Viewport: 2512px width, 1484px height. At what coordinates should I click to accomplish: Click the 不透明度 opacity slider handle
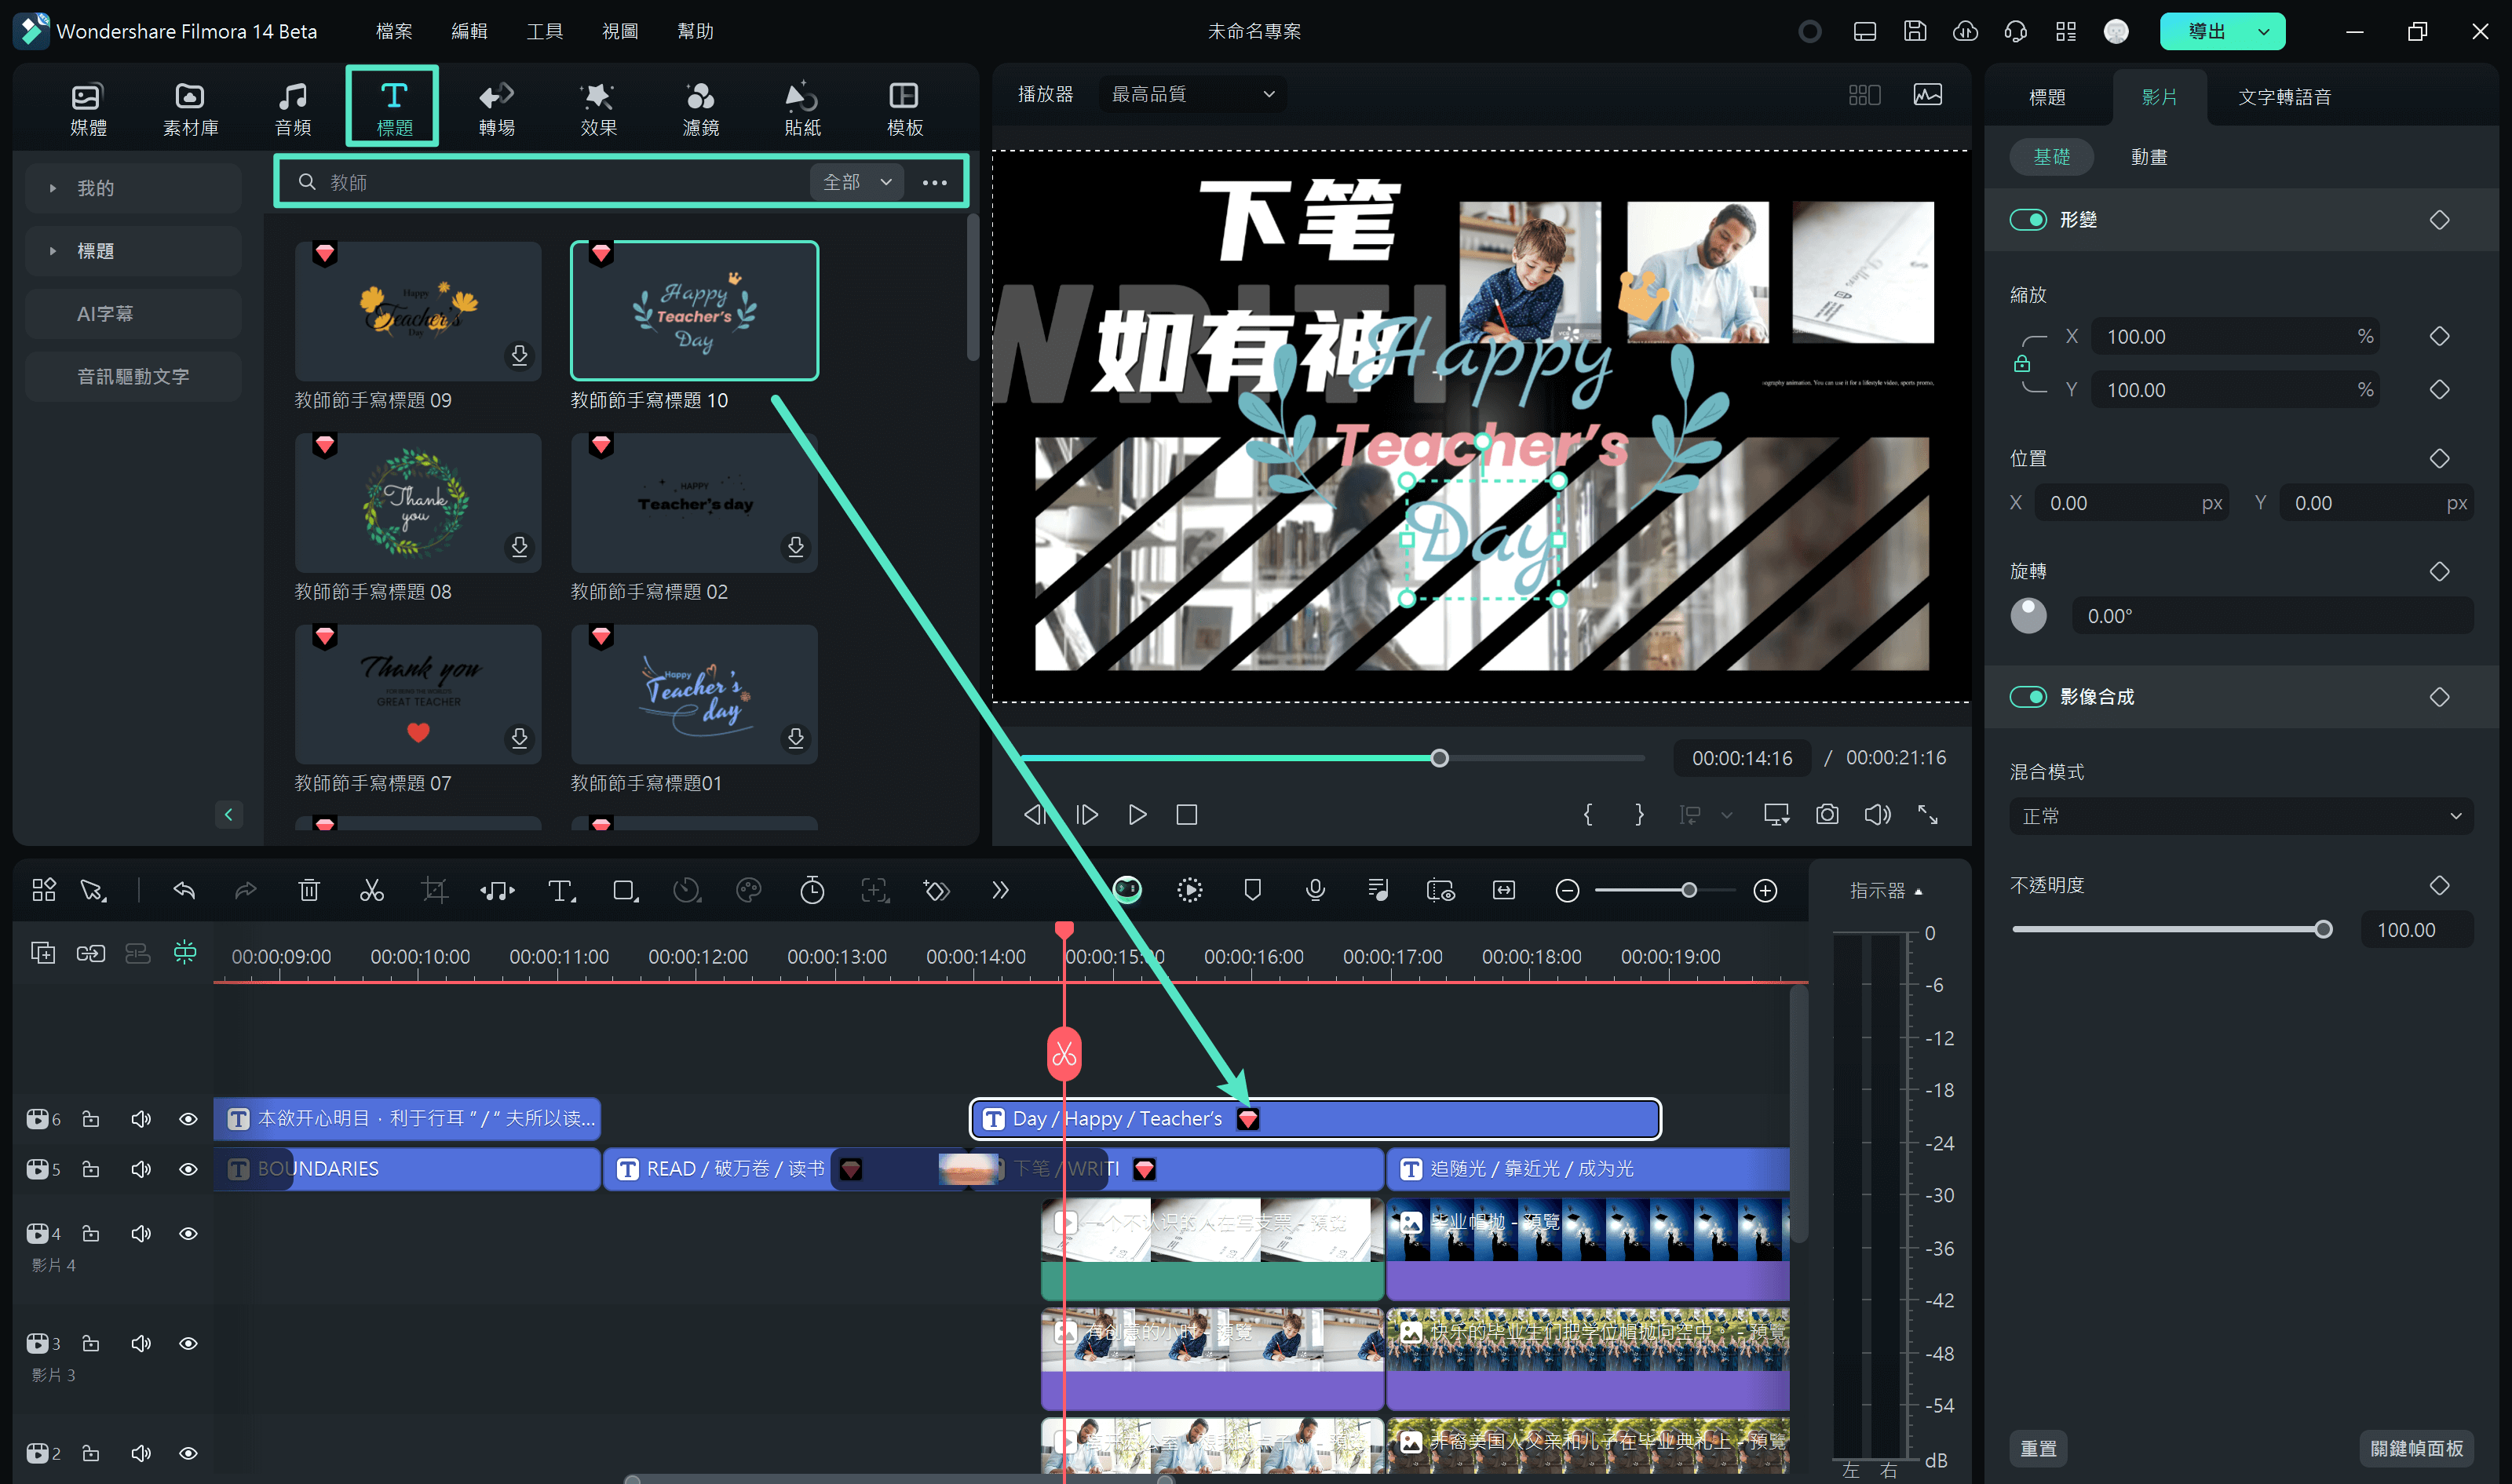point(2323,929)
